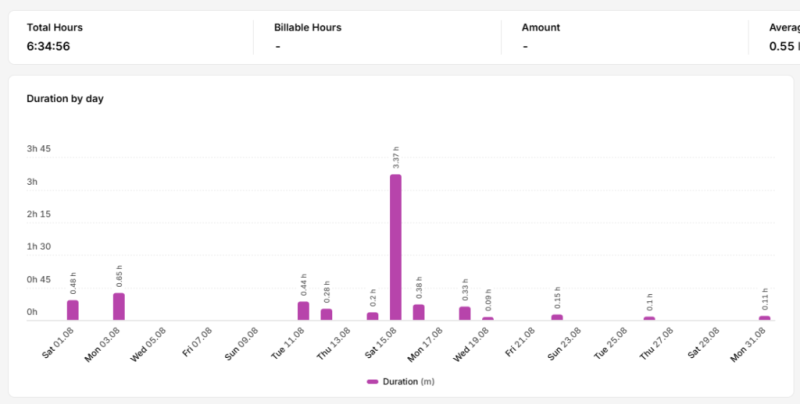
Task: Click the 3h axis label
Action: 32,182
